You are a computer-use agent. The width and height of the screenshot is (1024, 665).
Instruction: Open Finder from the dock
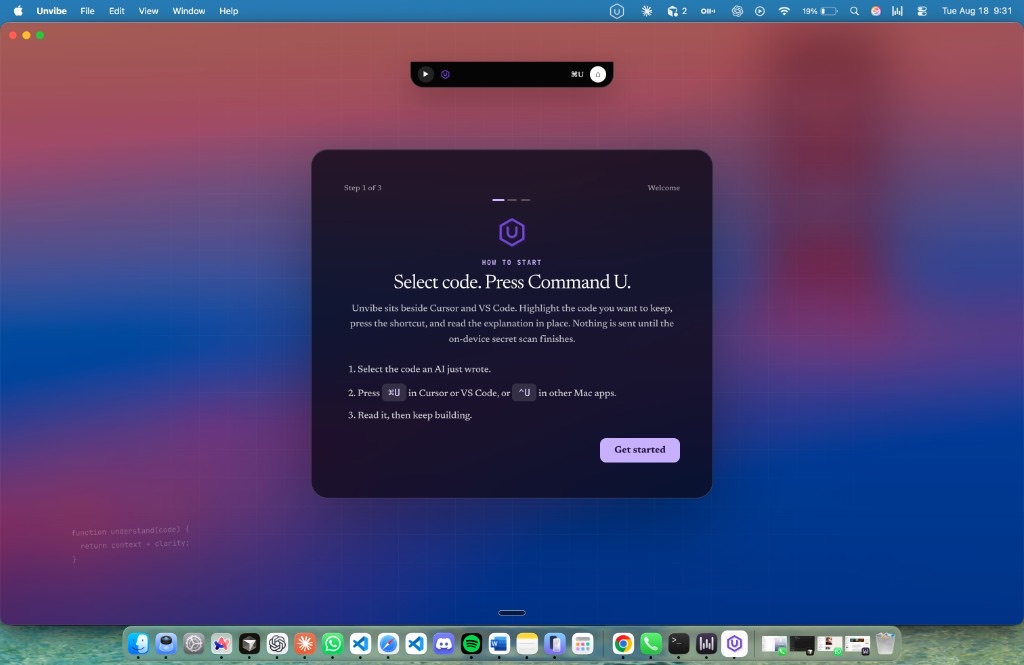pos(138,644)
